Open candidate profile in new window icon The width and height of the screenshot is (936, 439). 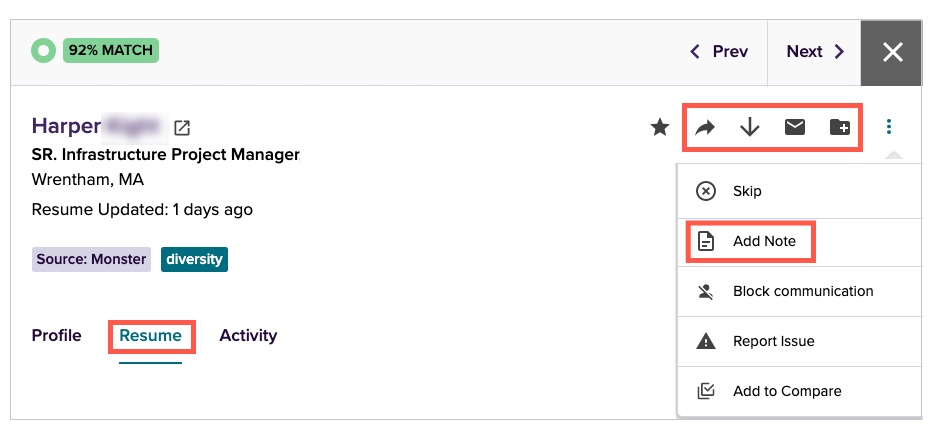point(182,127)
